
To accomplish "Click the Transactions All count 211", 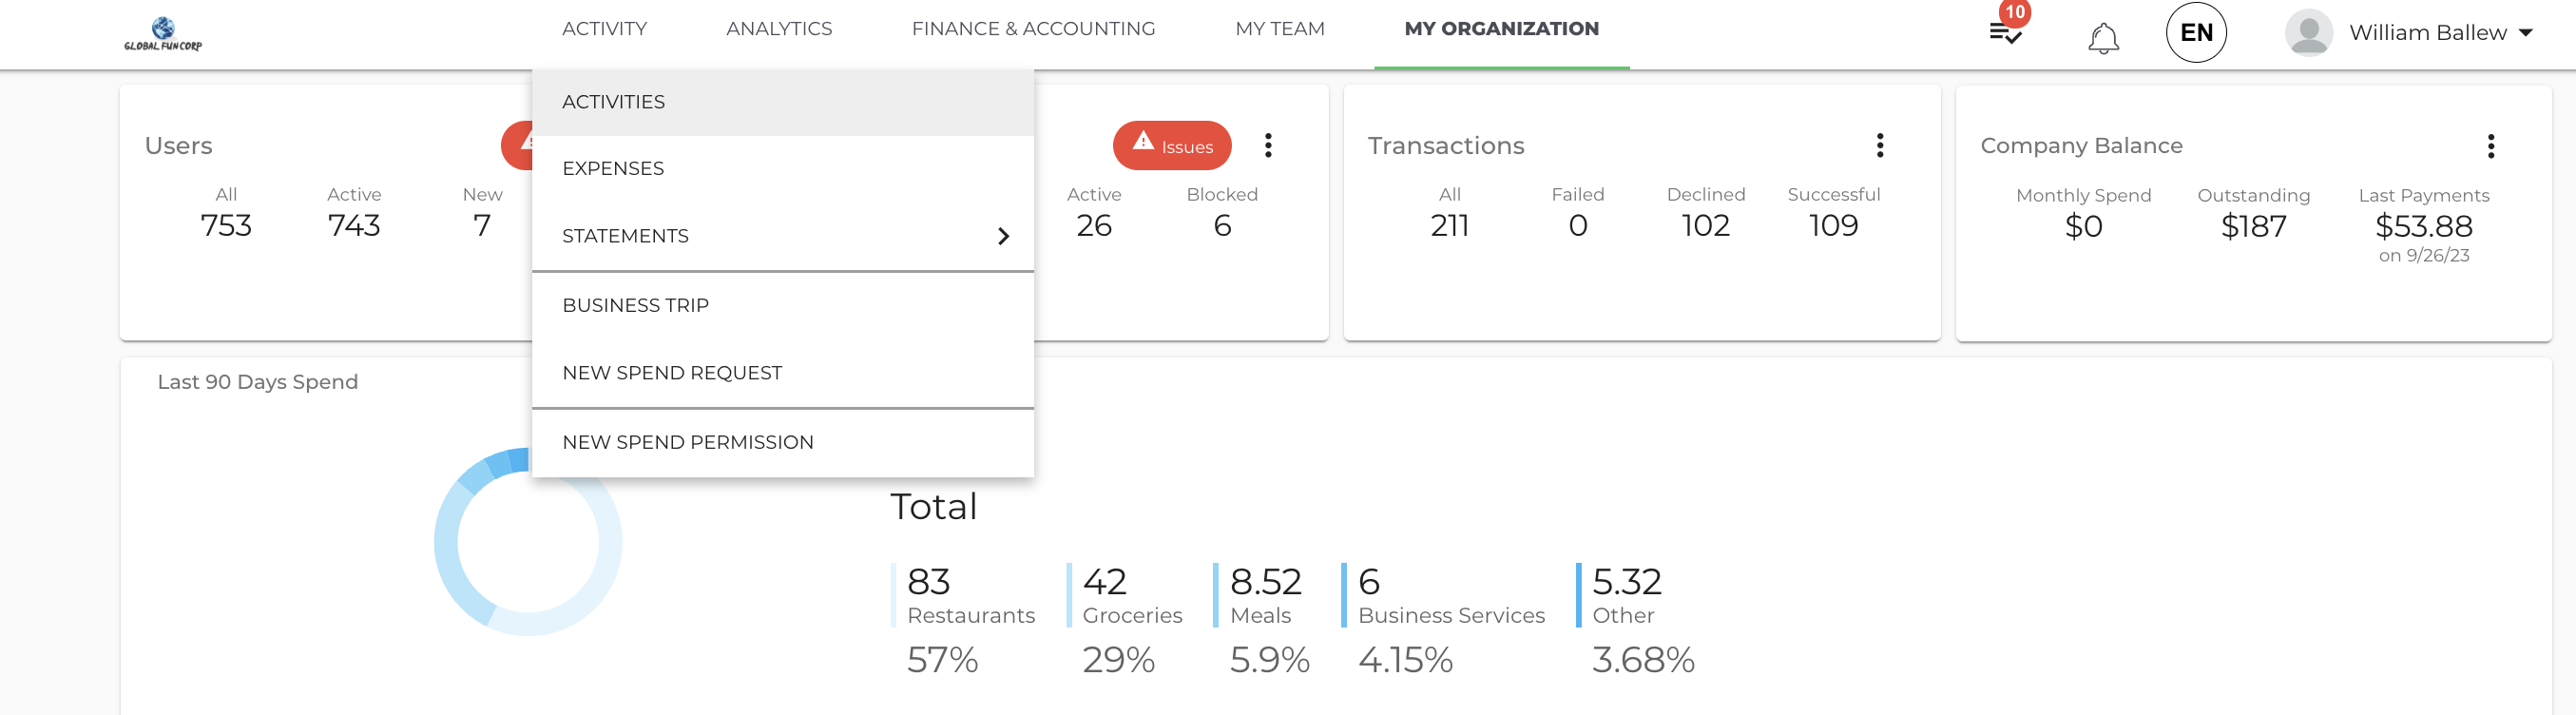I will [1449, 226].
